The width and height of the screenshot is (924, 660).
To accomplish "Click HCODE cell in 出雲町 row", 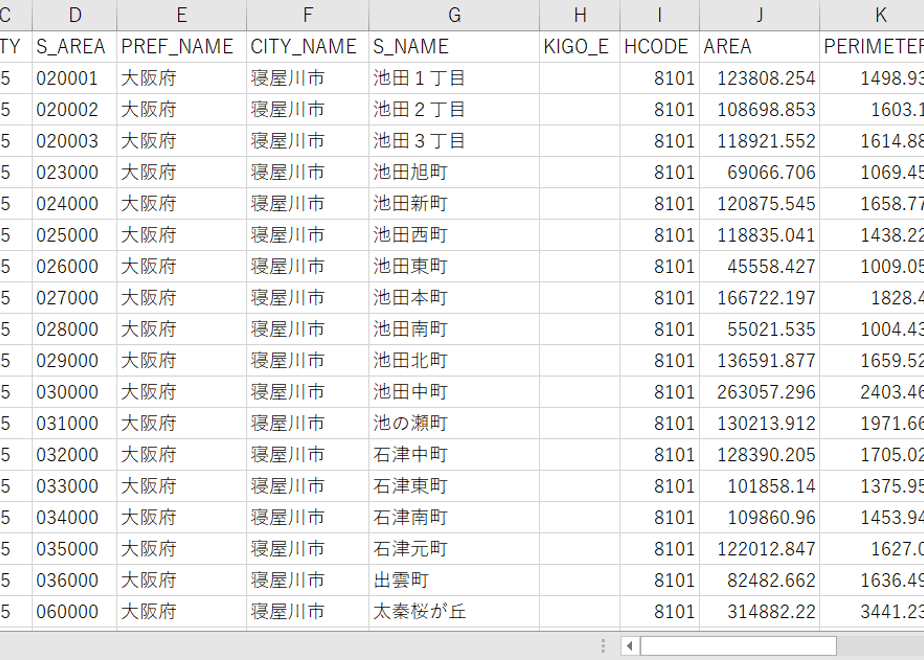I will [x=659, y=580].
